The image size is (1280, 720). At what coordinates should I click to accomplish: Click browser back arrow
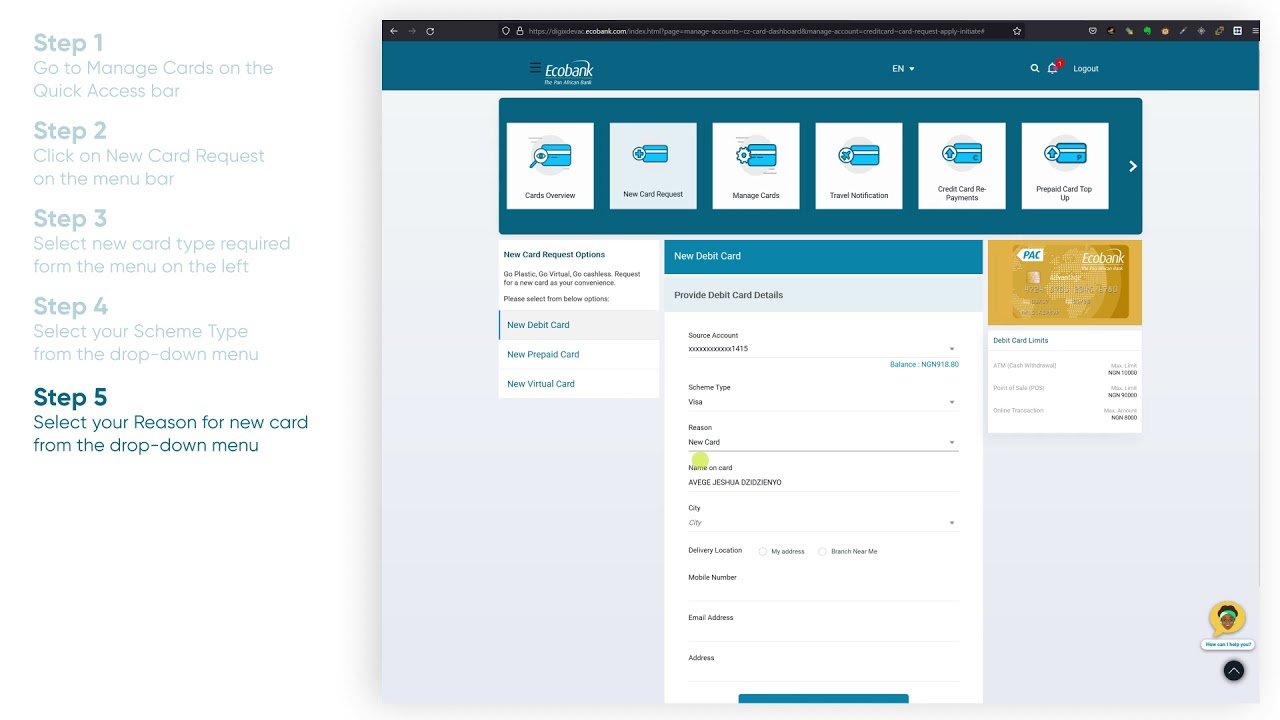click(x=394, y=31)
